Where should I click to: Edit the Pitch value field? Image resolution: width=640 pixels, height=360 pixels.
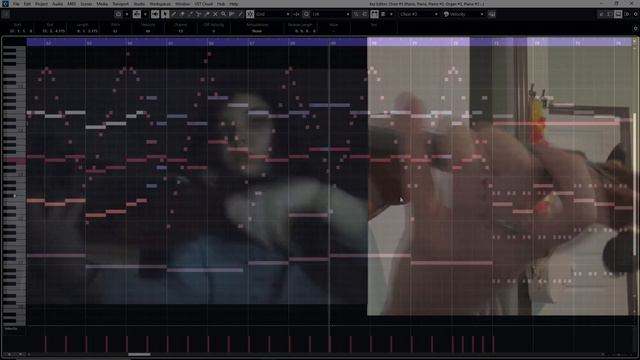[115, 31]
